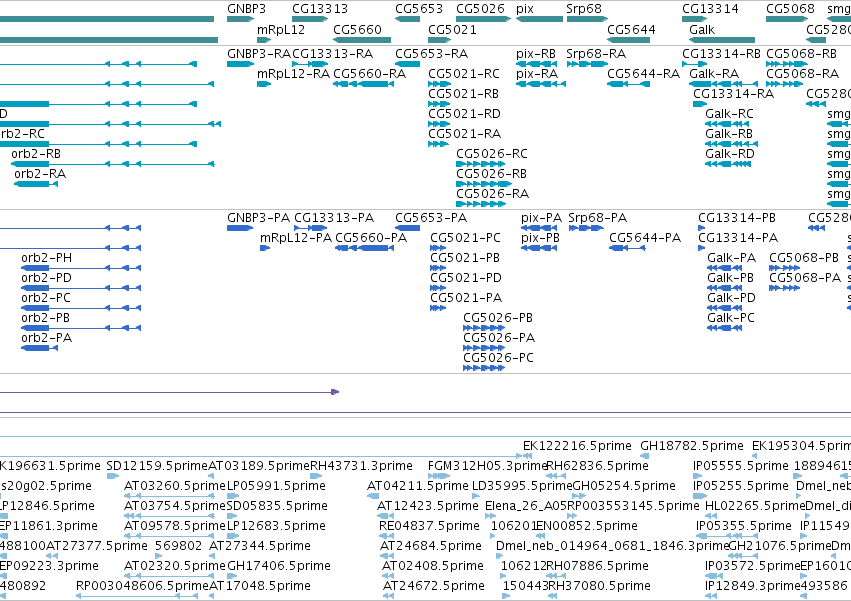
Task: Click the CG5021-PC protein label
Action: tap(466, 238)
